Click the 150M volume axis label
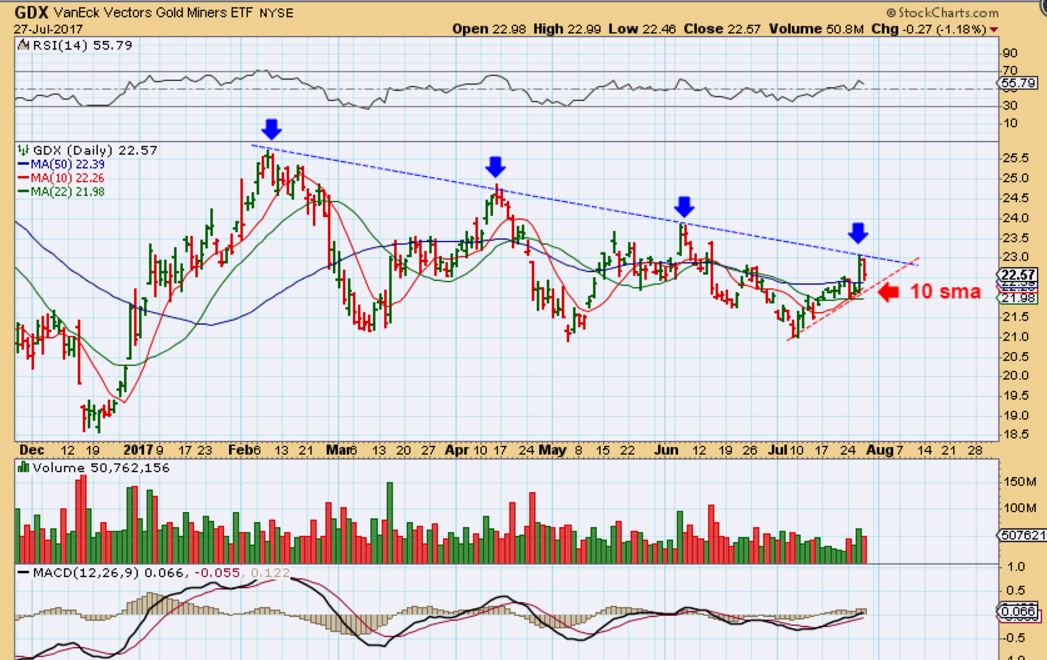1047x660 pixels. [1019, 482]
